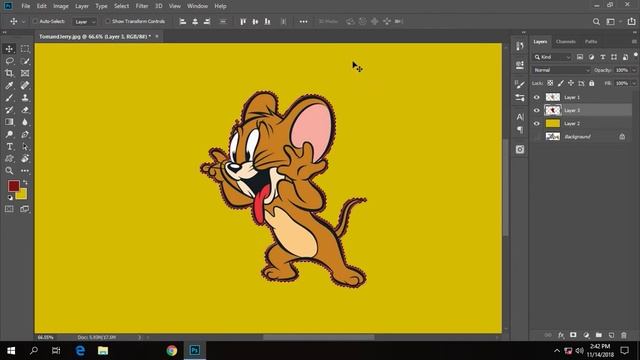Screen dimensions: 640x360
Task: Show the Background layer visibility box
Action: point(537,136)
